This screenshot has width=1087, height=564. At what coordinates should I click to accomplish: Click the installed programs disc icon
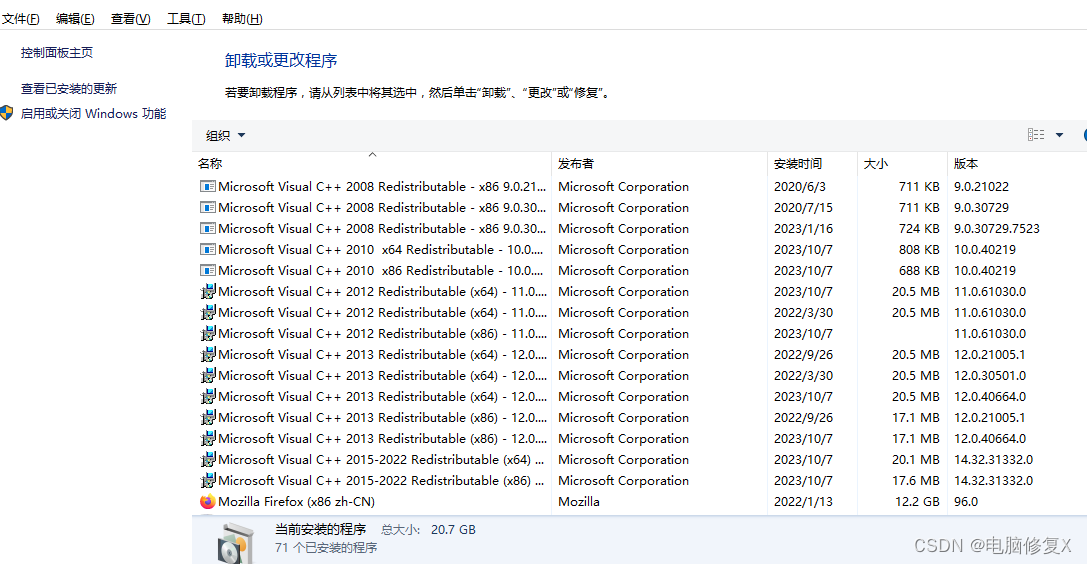[236, 543]
